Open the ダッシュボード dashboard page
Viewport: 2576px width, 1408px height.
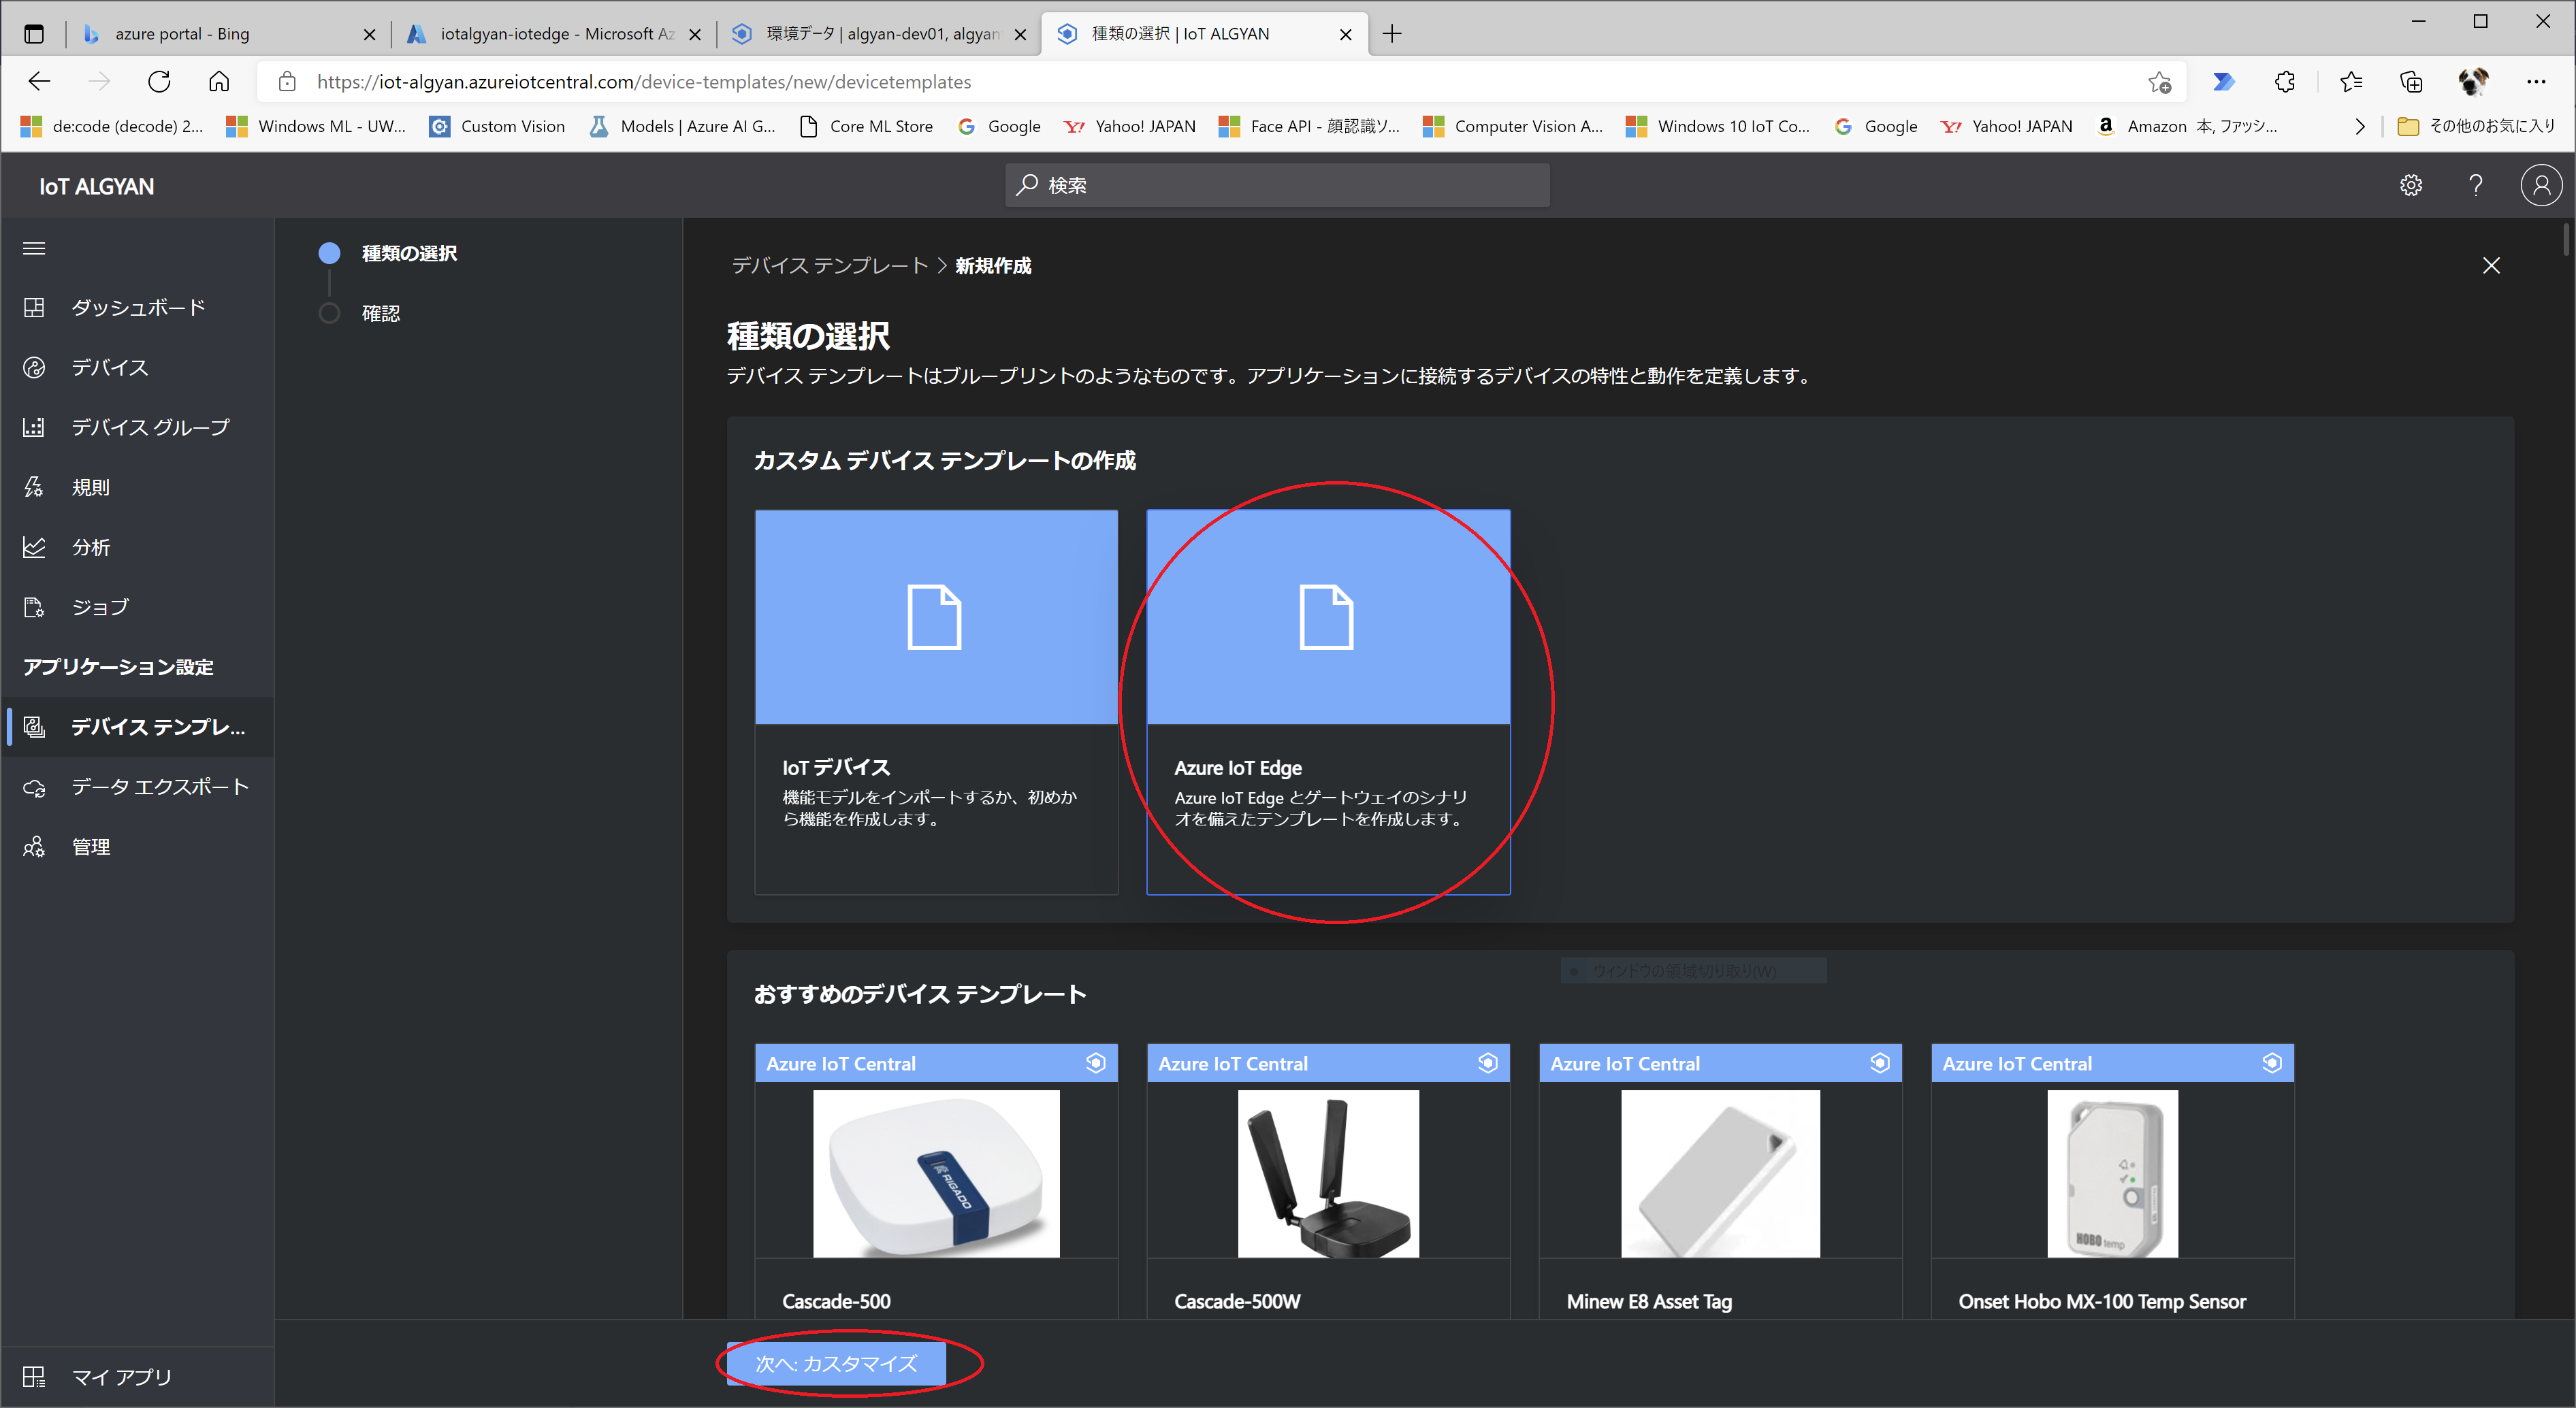(x=137, y=307)
